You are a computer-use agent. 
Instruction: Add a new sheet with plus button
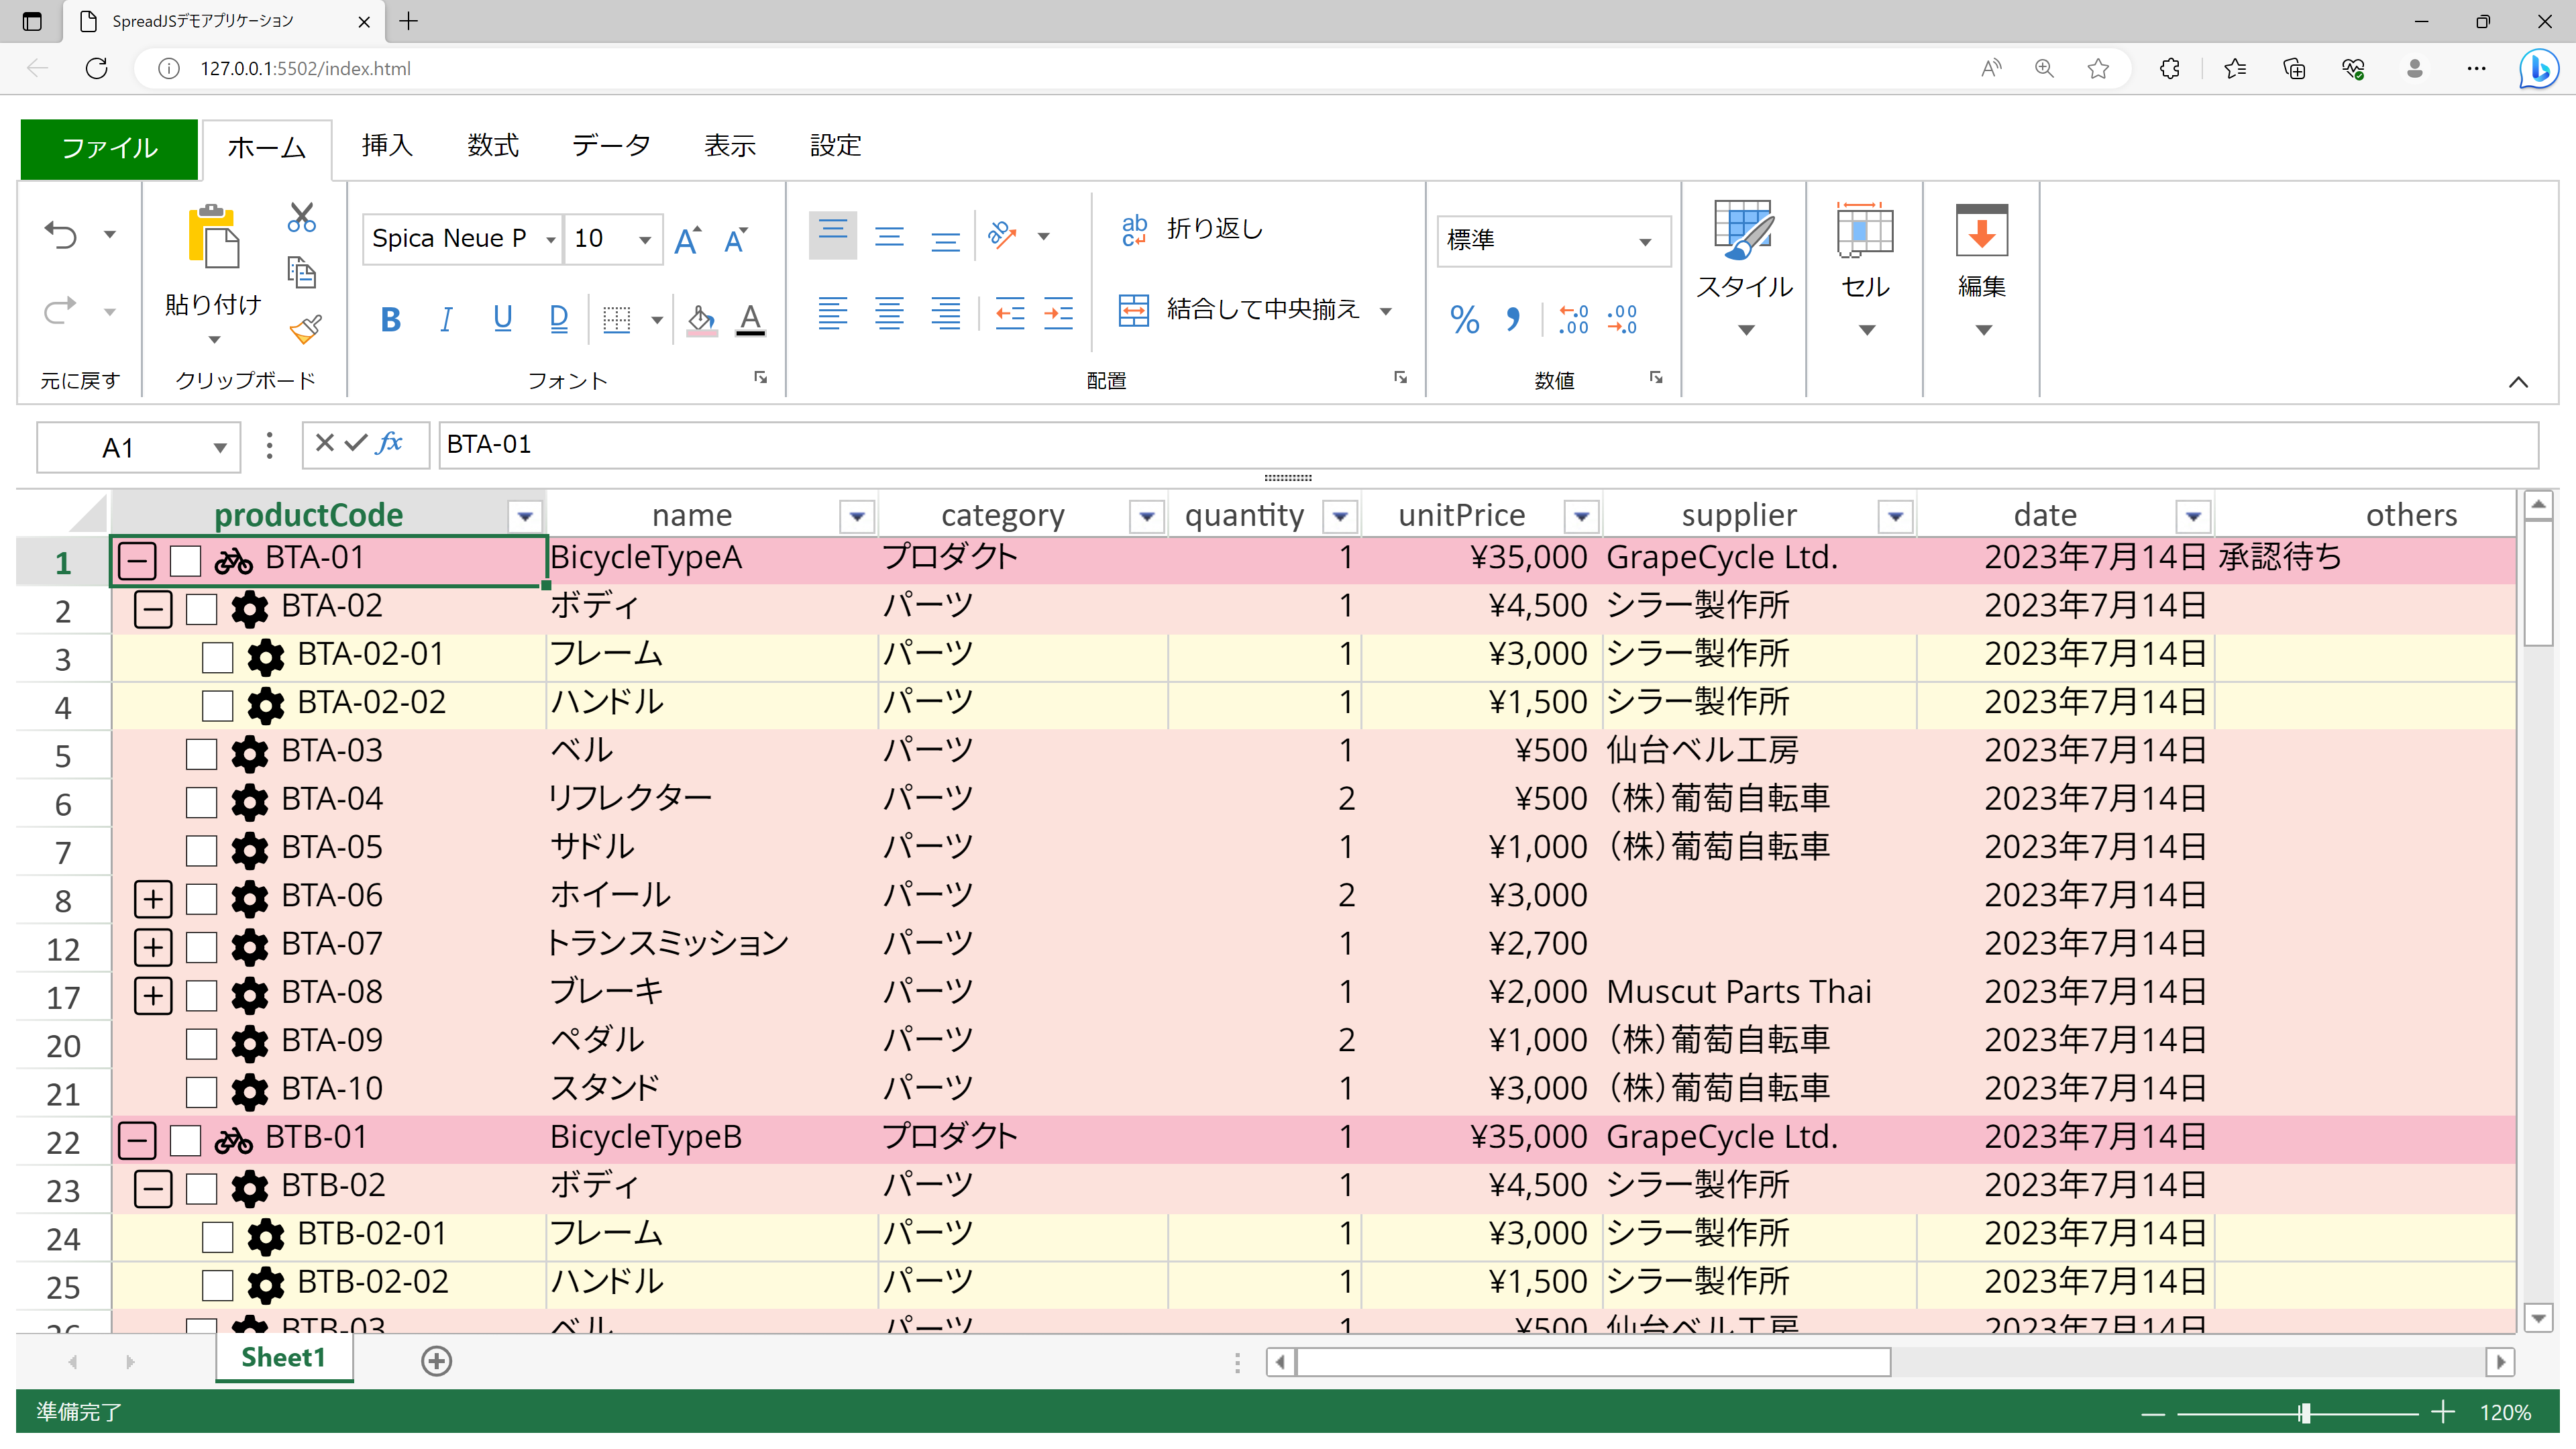(436, 1361)
